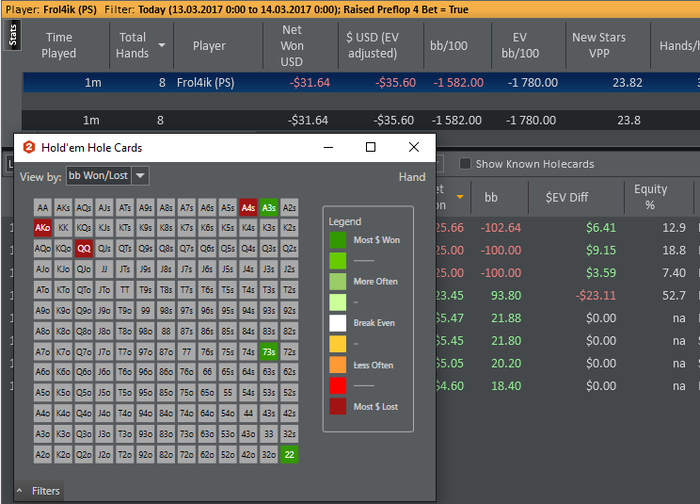The height and width of the screenshot is (504, 700).
Task: Sort by $EV Diff column header
Action: [x=567, y=197]
